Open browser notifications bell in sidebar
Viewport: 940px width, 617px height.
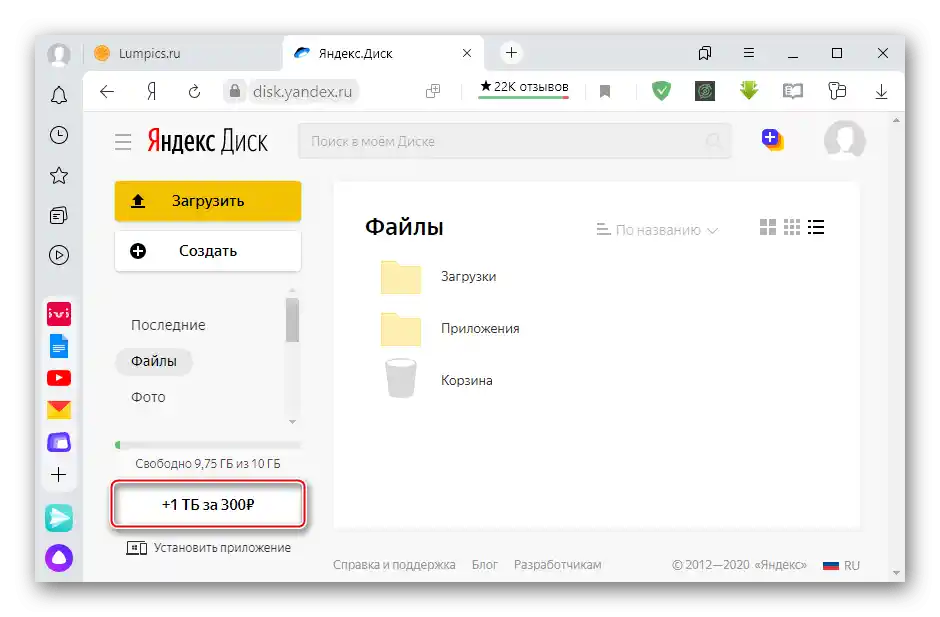(x=59, y=95)
